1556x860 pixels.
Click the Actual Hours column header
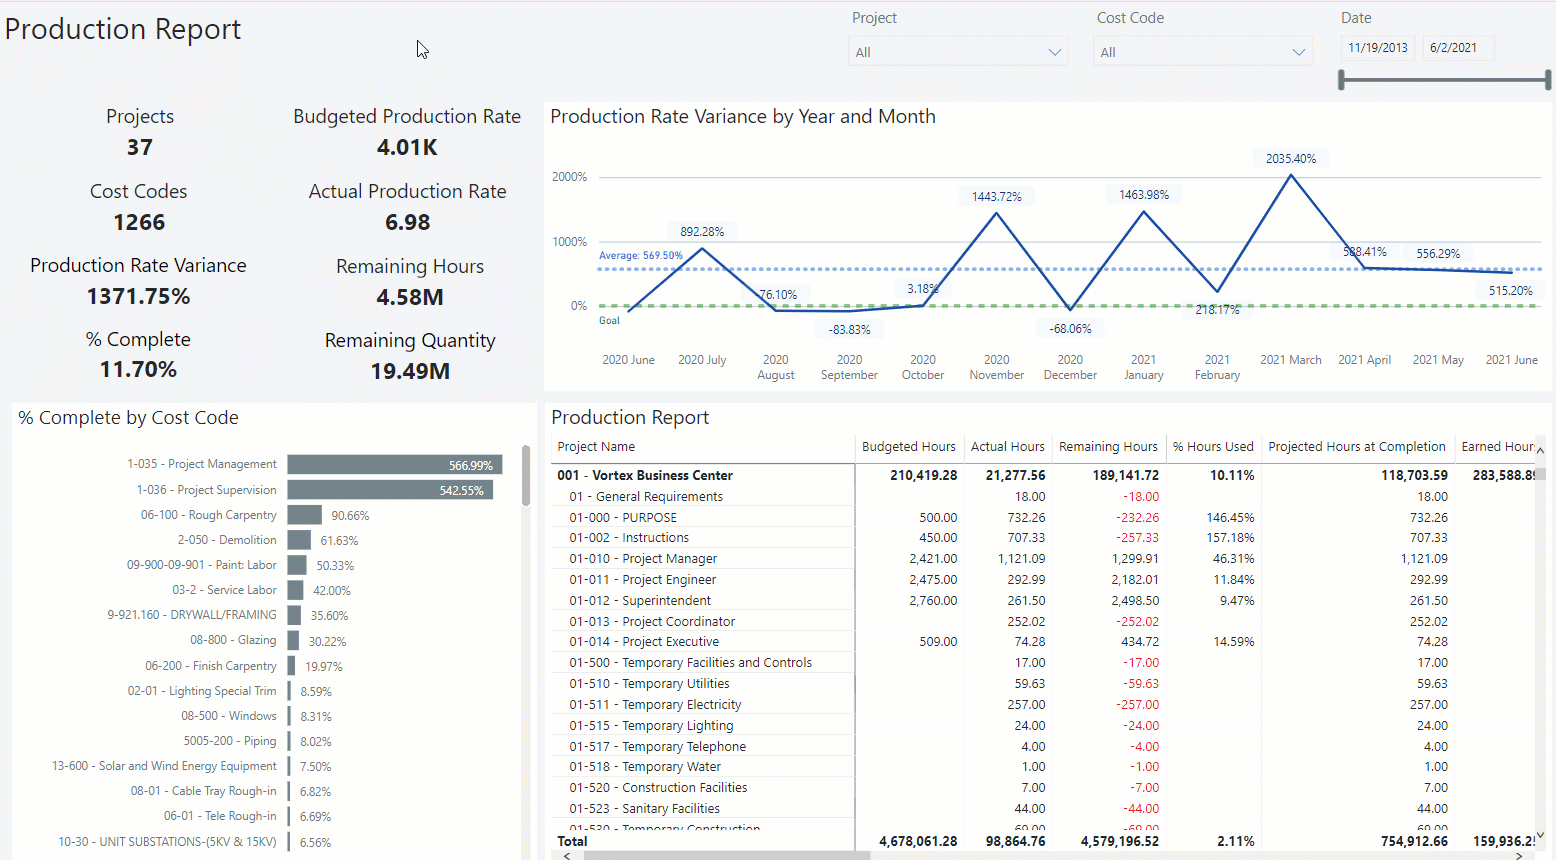click(x=1007, y=447)
